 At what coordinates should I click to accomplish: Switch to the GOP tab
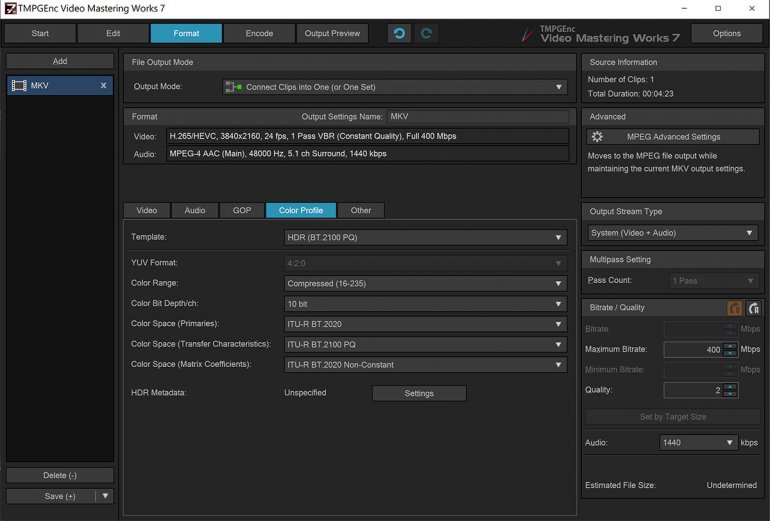(x=242, y=211)
